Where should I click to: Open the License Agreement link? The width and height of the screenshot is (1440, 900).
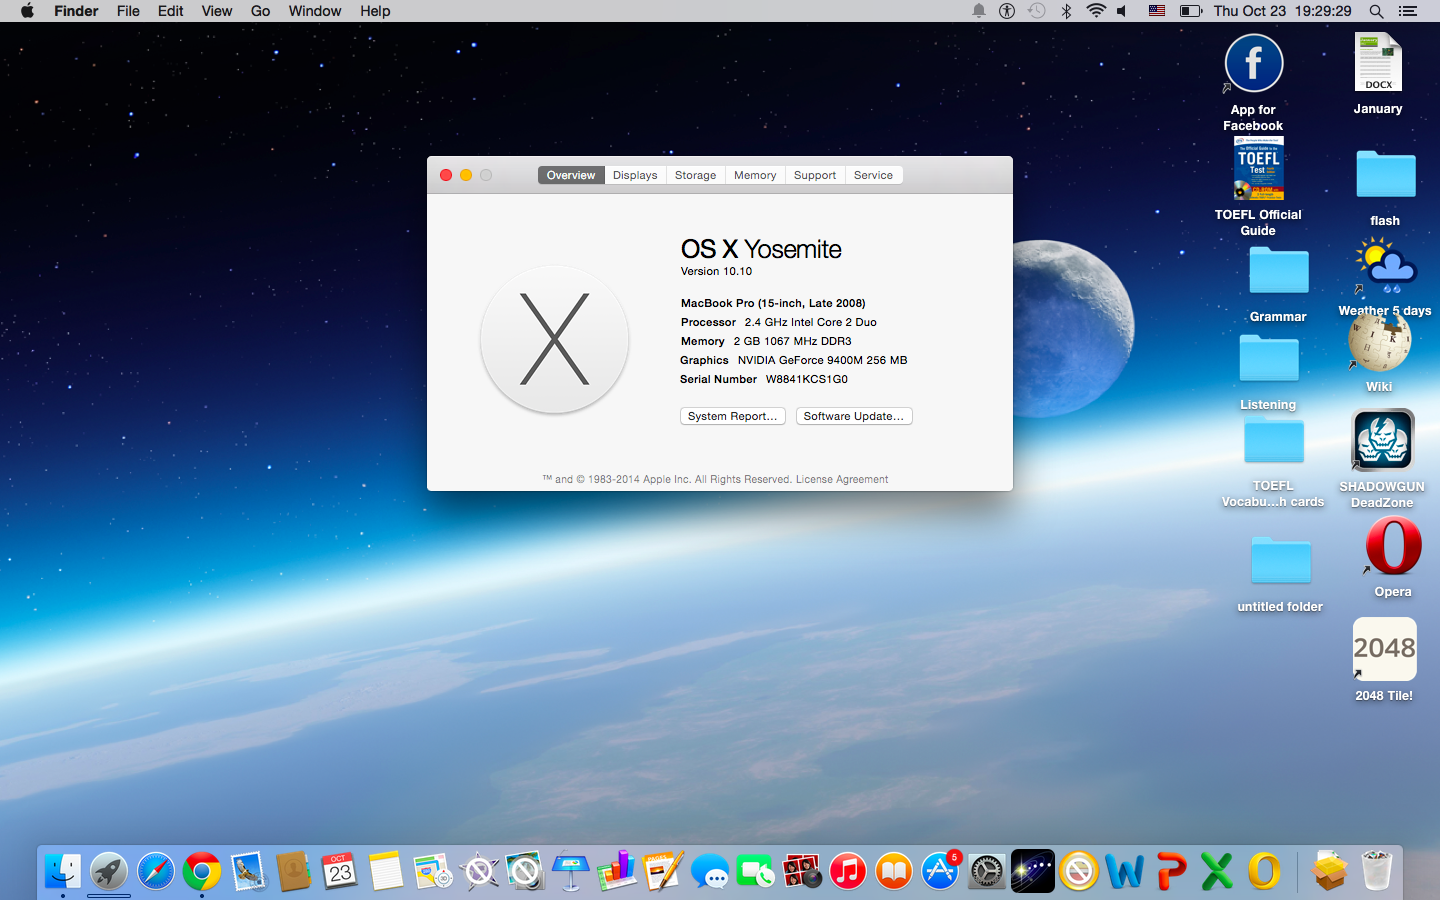click(842, 480)
